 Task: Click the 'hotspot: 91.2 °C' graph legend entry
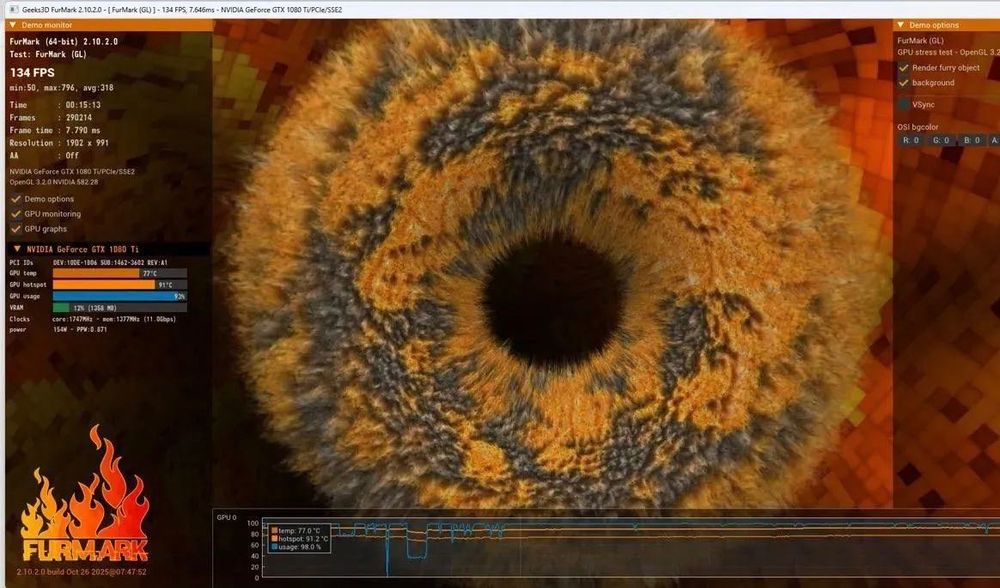point(300,539)
